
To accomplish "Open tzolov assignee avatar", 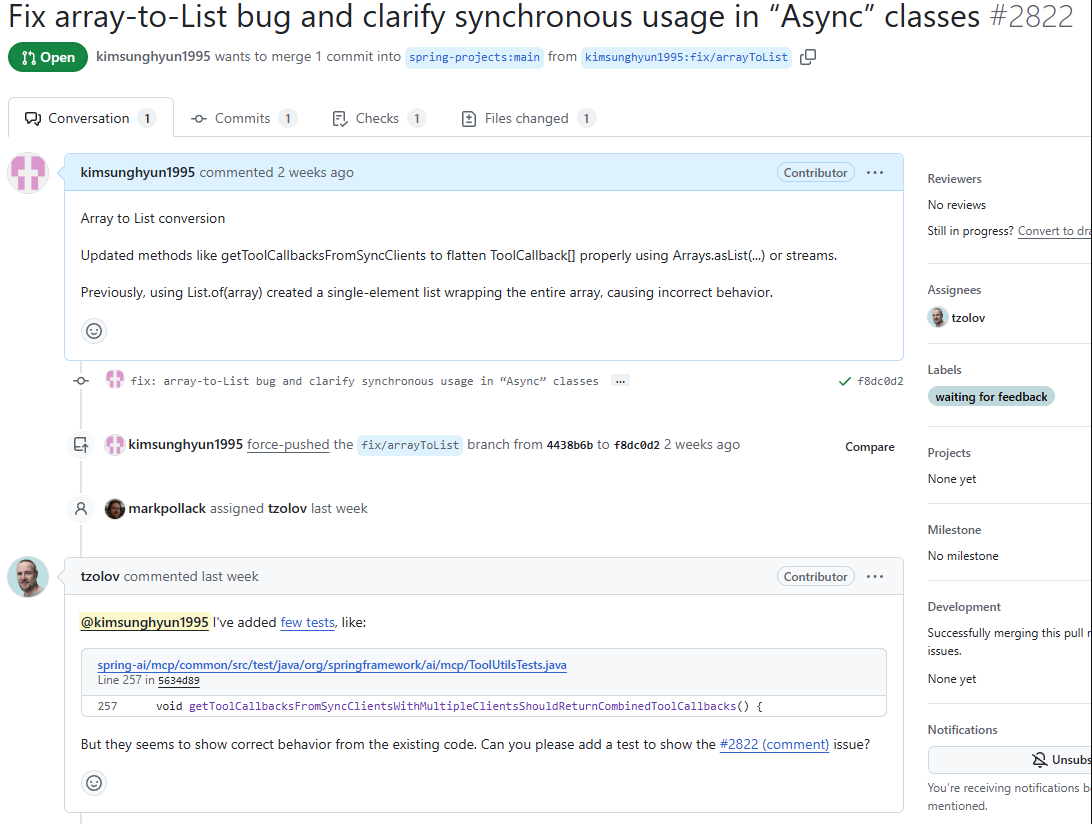I will 938,317.
